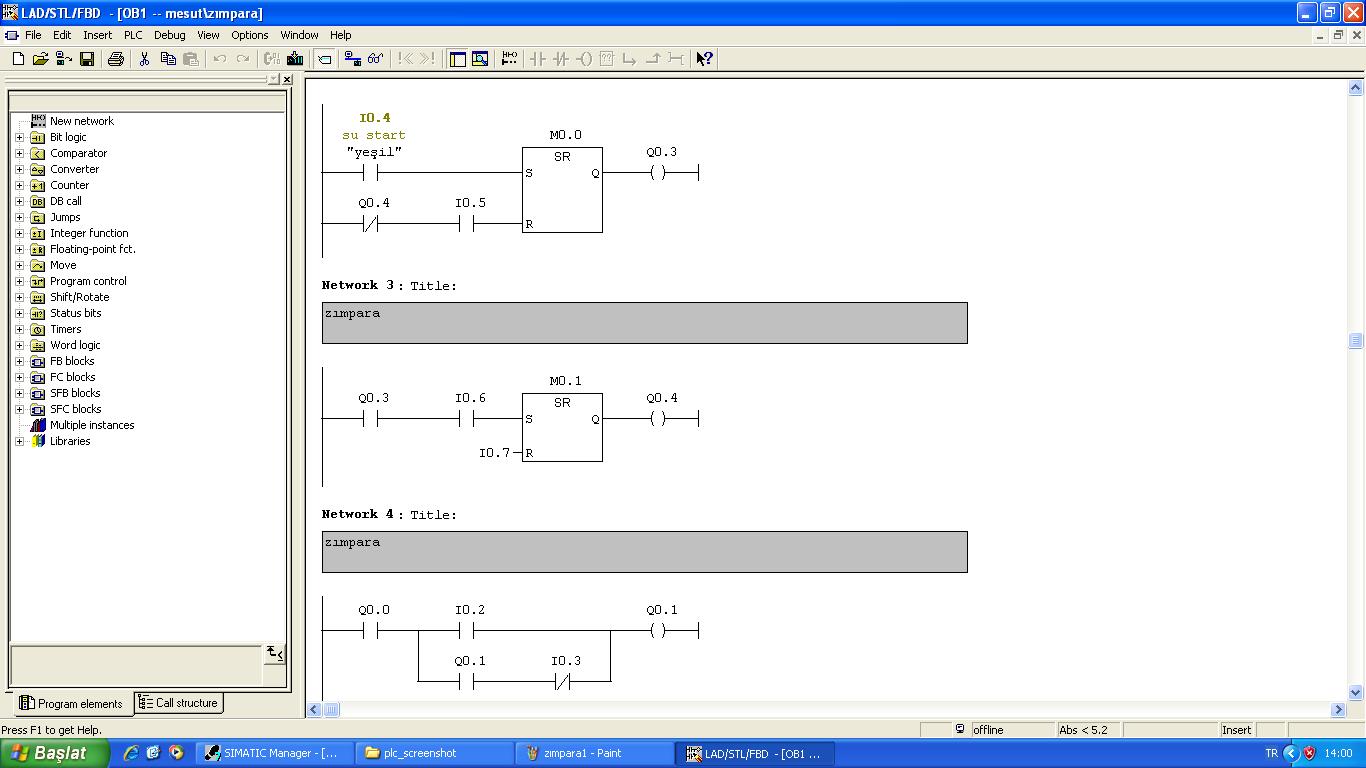
Task: Insert an output coil element
Action: [x=584, y=59]
